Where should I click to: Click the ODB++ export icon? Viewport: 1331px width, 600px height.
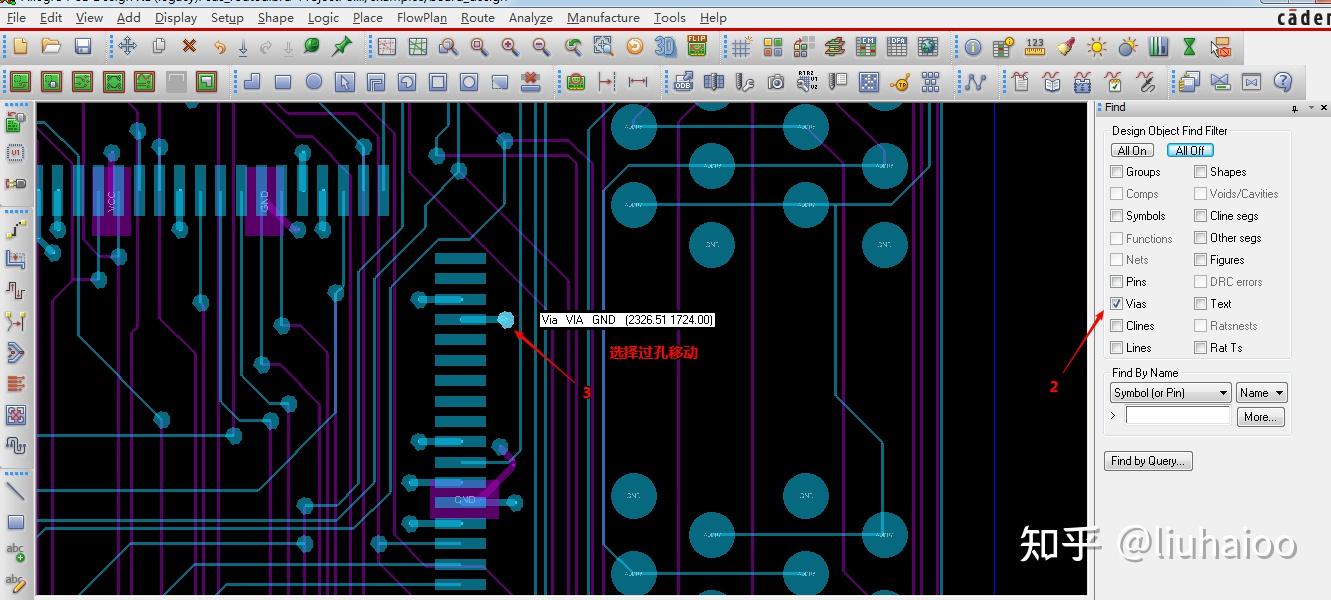[x=684, y=83]
